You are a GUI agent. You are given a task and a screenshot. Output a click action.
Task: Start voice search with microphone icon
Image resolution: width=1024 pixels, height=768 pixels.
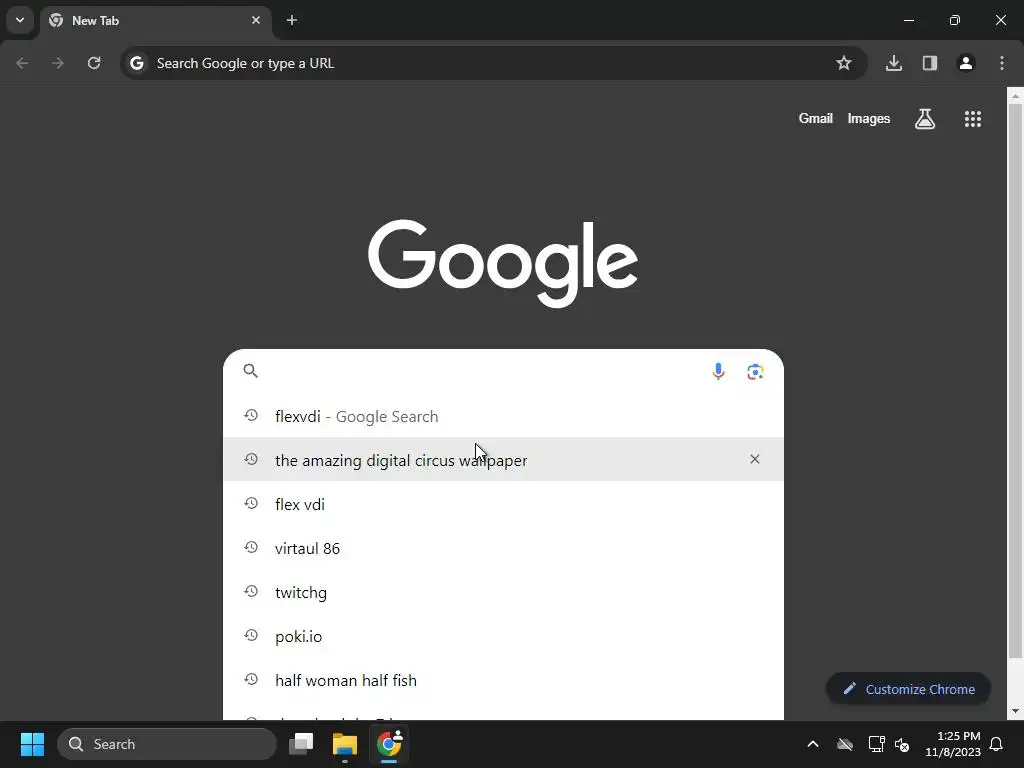point(718,372)
